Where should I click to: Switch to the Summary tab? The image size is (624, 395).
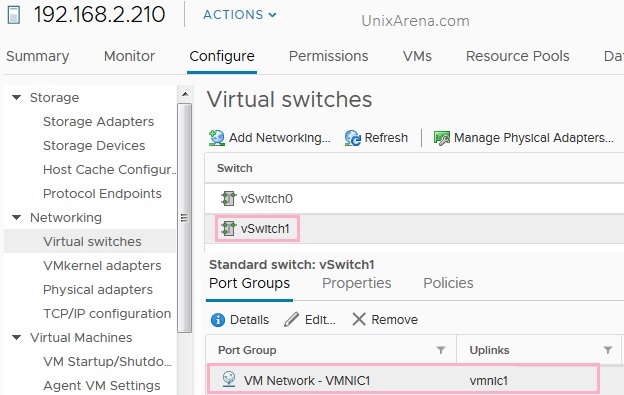coord(38,56)
